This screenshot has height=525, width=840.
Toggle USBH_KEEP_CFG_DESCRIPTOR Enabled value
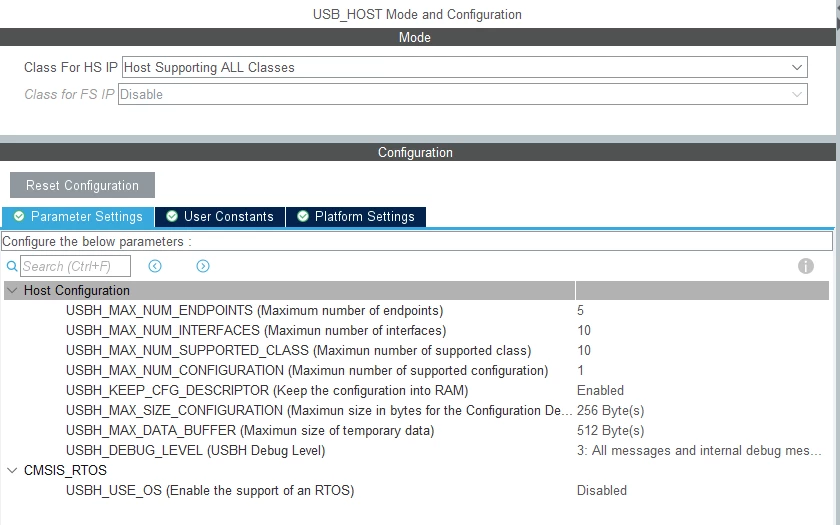[600, 391]
